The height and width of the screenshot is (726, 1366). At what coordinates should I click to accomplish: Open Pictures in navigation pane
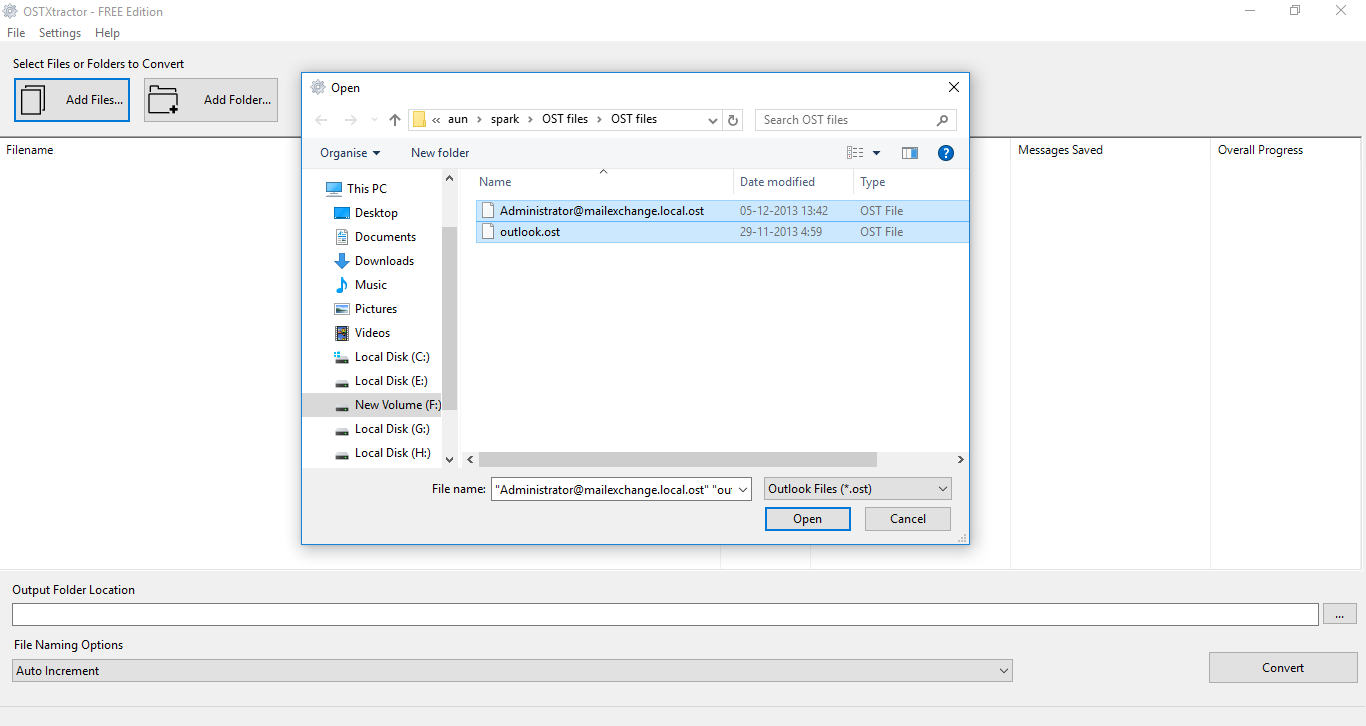coord(376,309)
